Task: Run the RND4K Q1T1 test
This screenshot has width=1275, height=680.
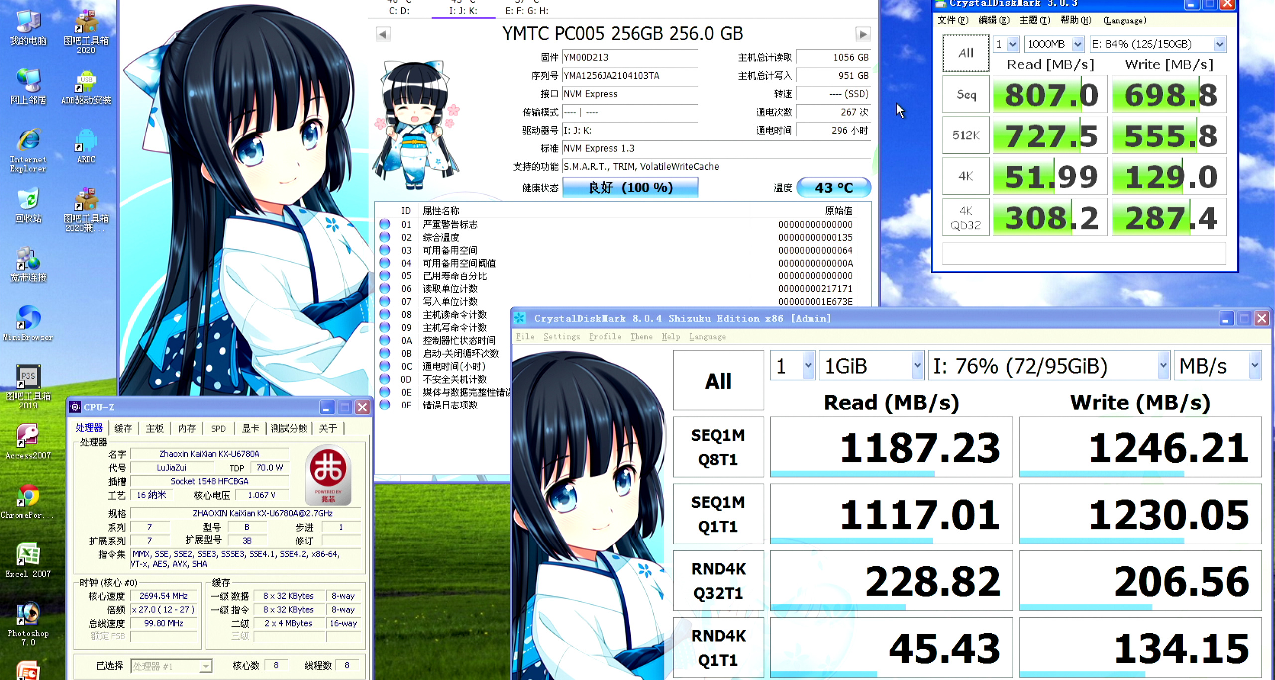Action: [x=718, y=647]
